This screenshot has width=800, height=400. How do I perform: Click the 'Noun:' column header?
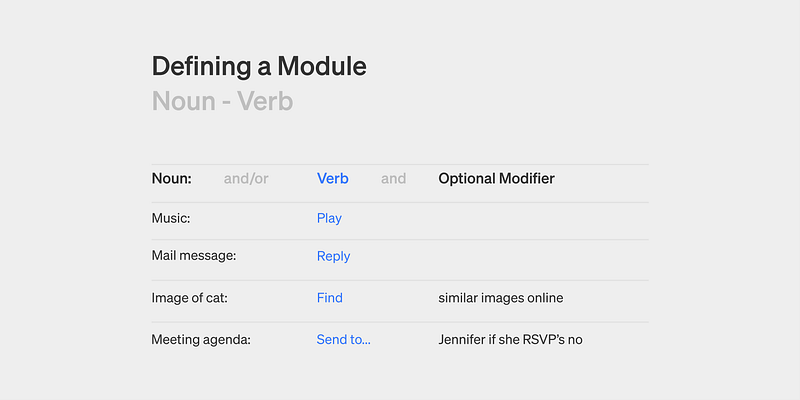point(171,179)
